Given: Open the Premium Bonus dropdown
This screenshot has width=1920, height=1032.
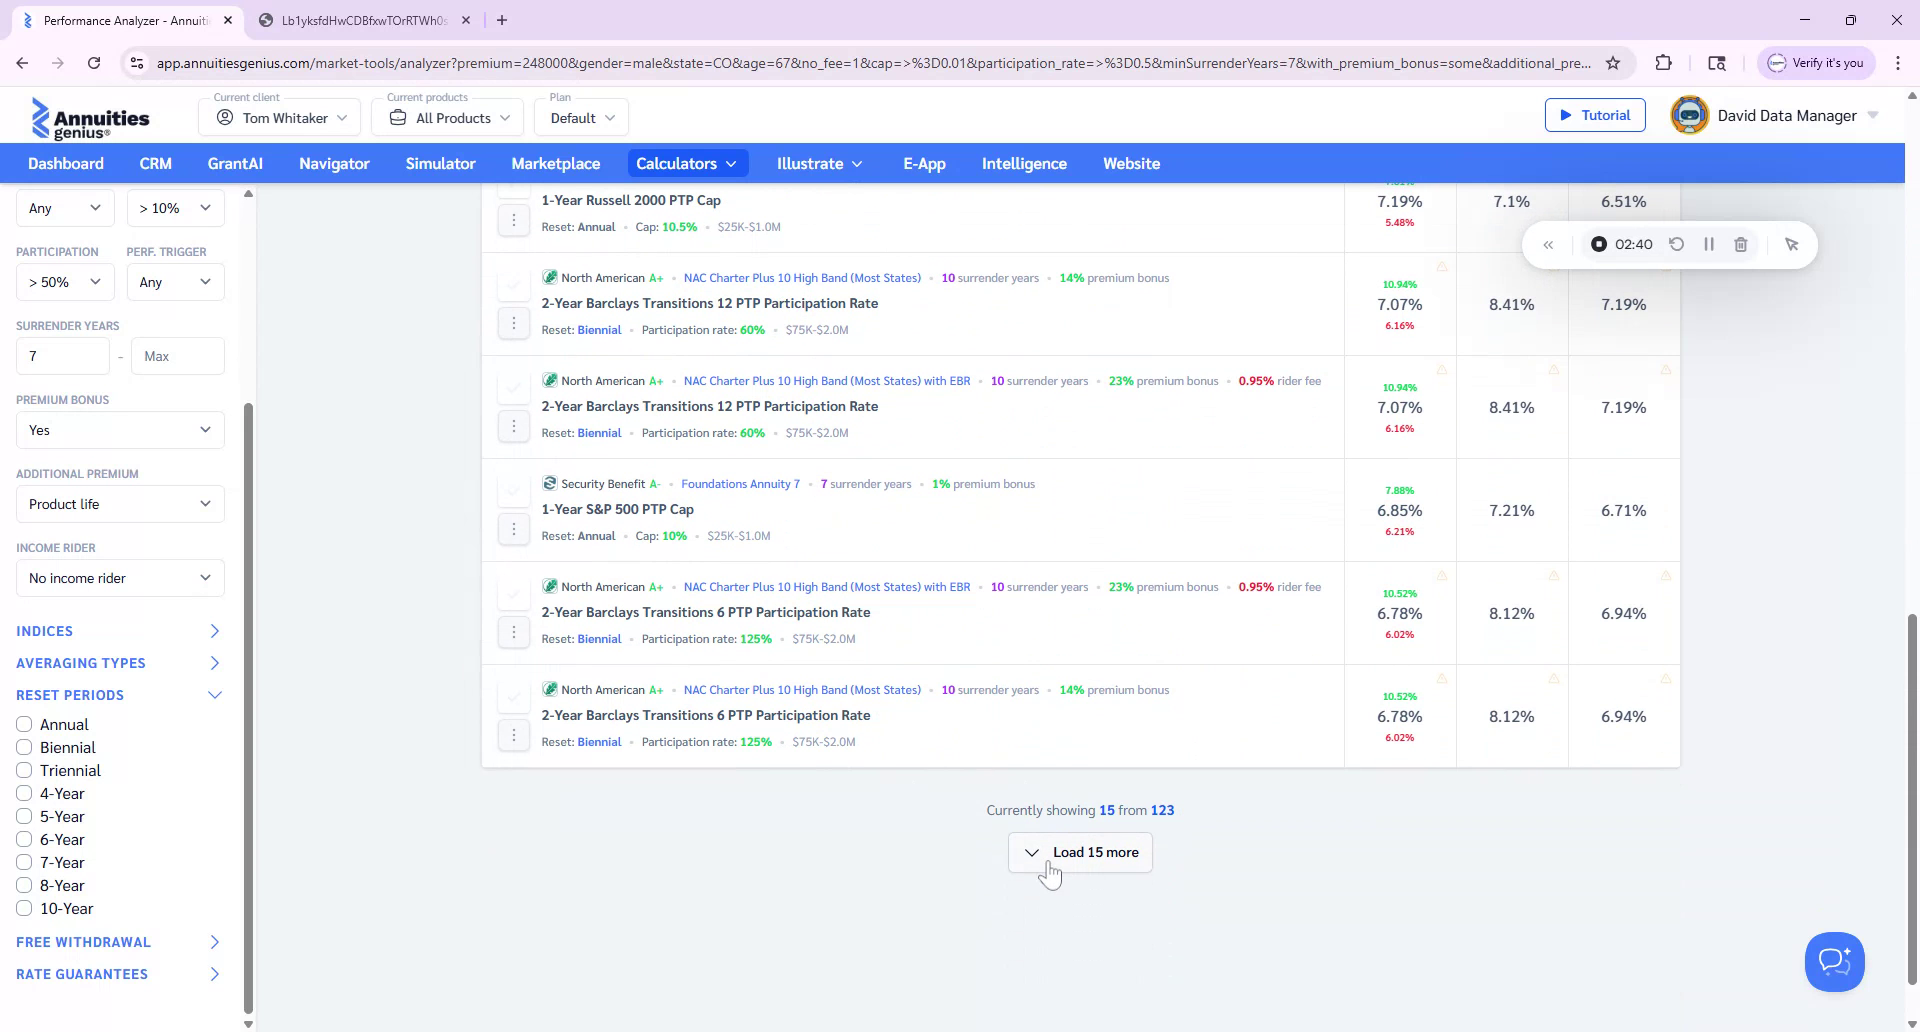Looking at the screenshot, I should tap(119, 430).
